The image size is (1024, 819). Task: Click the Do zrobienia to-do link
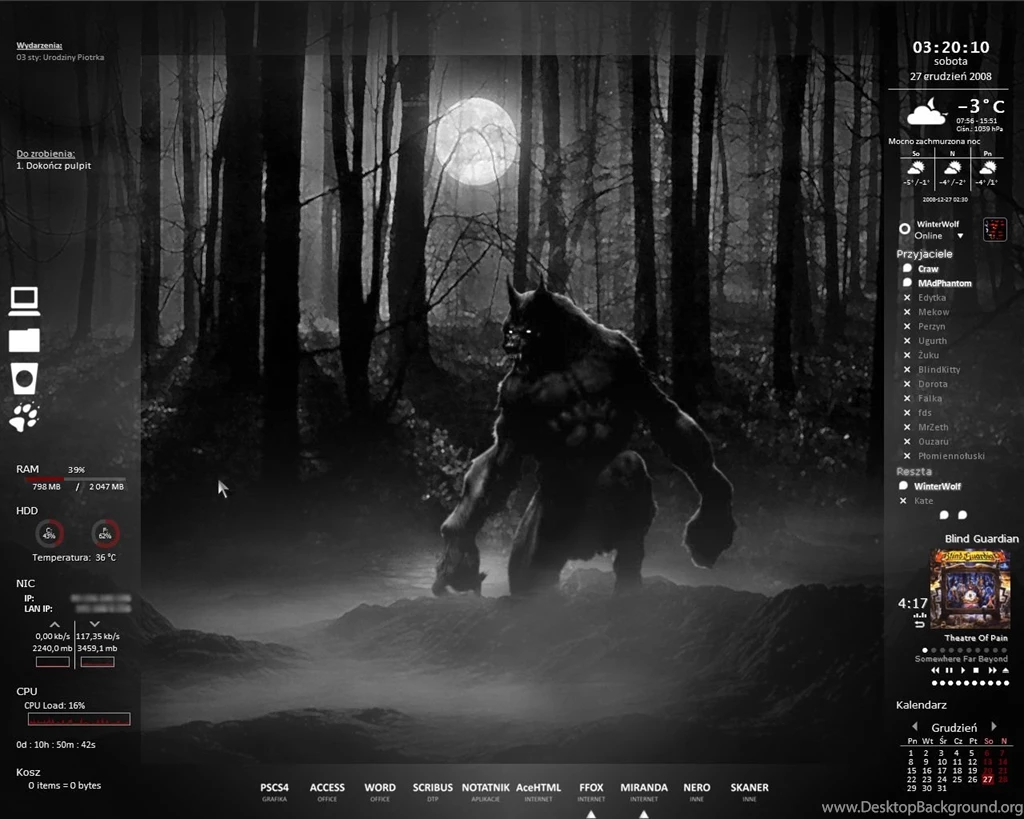pos(45,152)
